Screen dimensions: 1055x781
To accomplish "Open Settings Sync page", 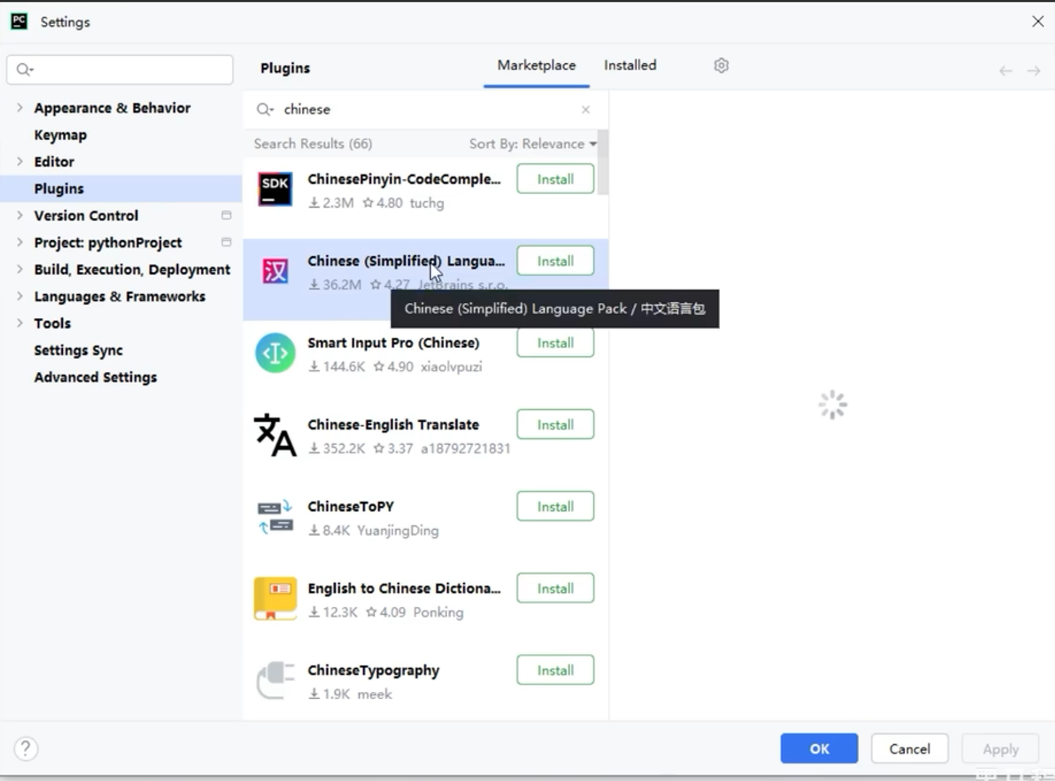I will click(x=78, y=350).
